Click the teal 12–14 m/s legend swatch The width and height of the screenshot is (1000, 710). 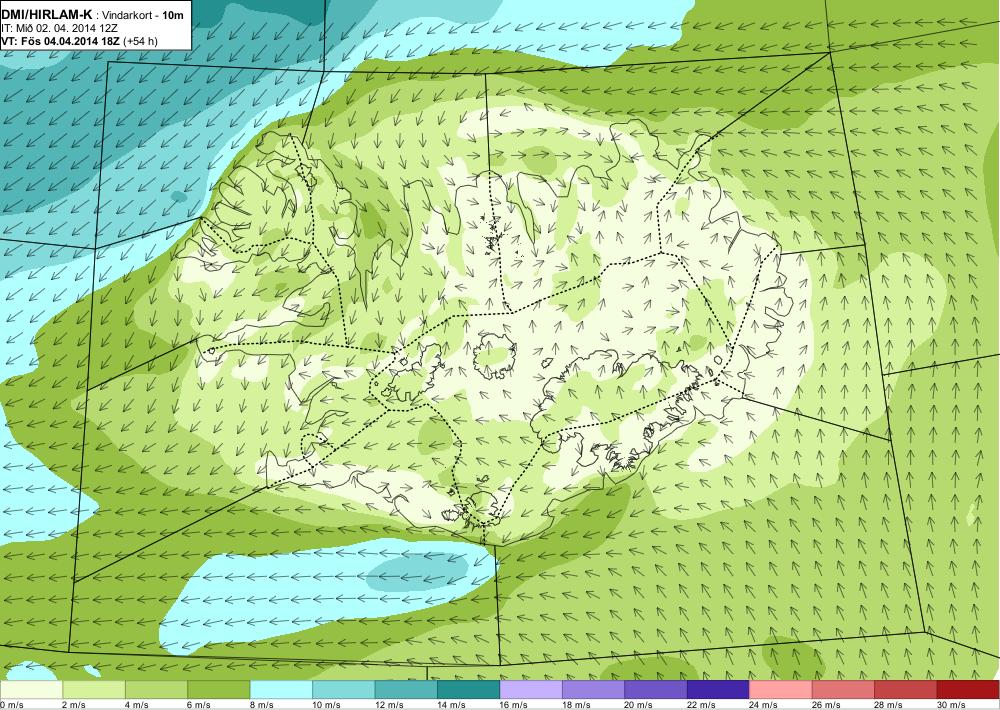tap(406, 690)
